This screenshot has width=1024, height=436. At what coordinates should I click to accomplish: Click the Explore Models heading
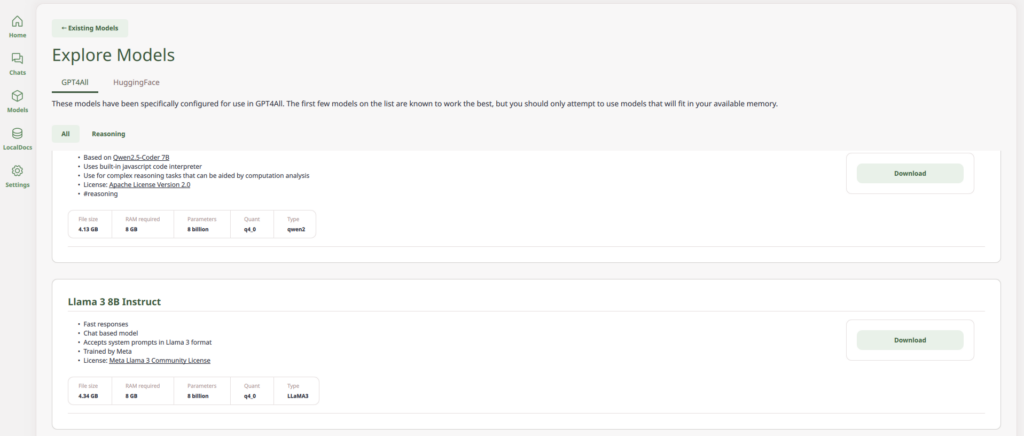pyautogui.click(x=113, y=55)
